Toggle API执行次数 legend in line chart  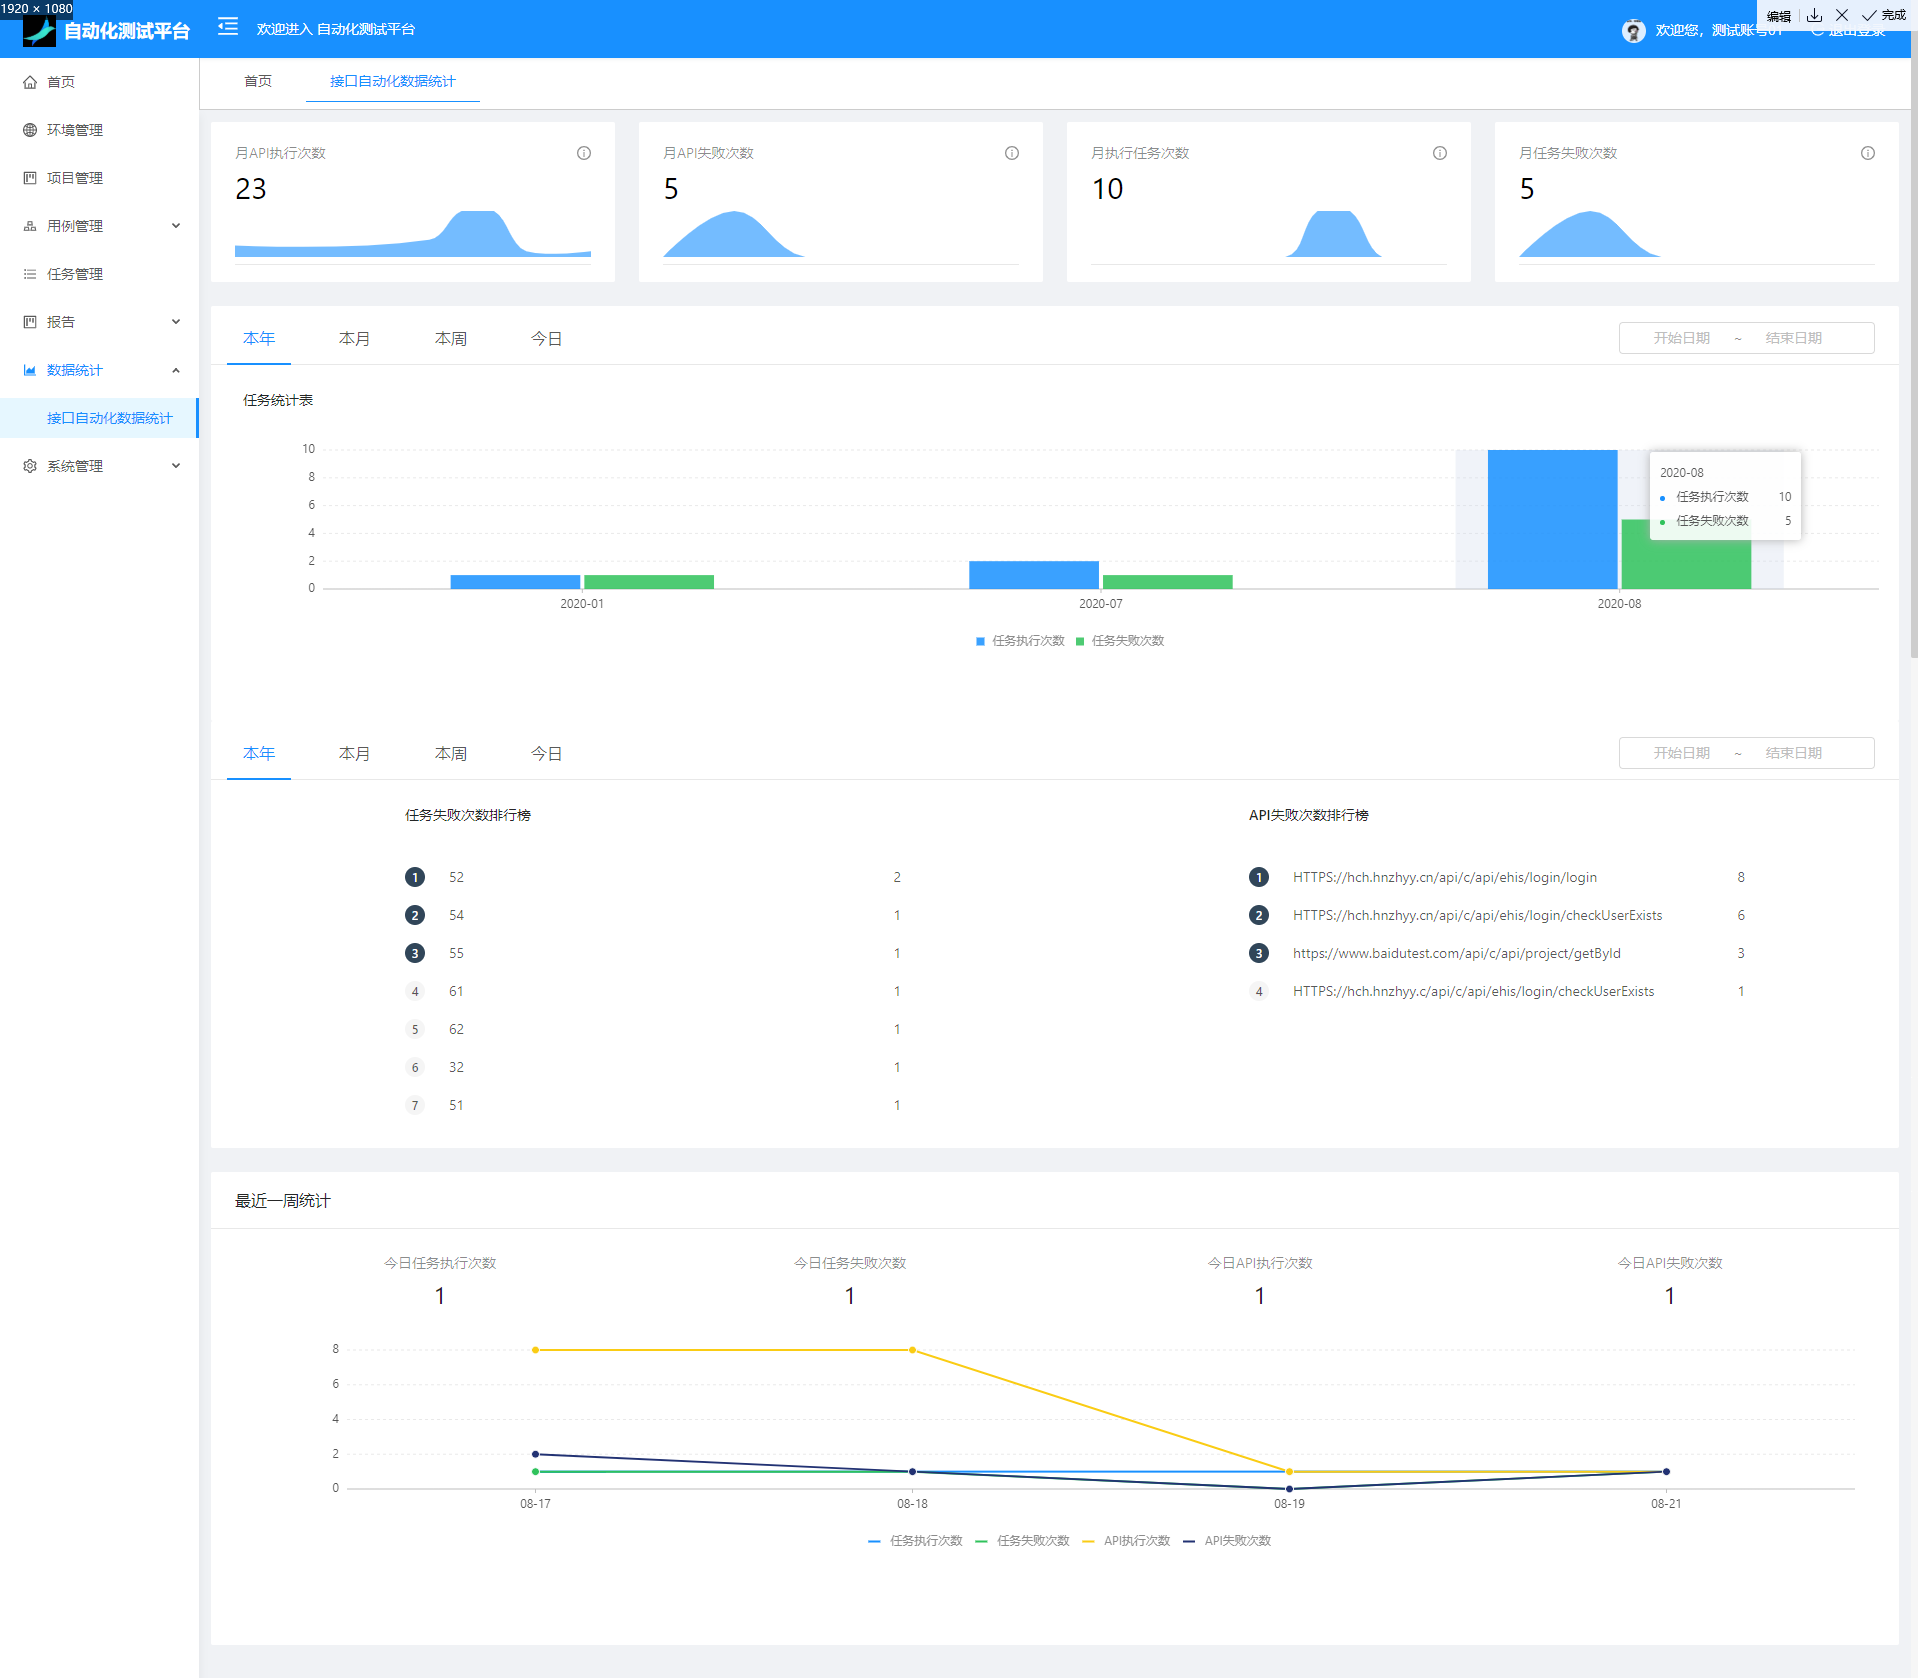[1126, 1541]
